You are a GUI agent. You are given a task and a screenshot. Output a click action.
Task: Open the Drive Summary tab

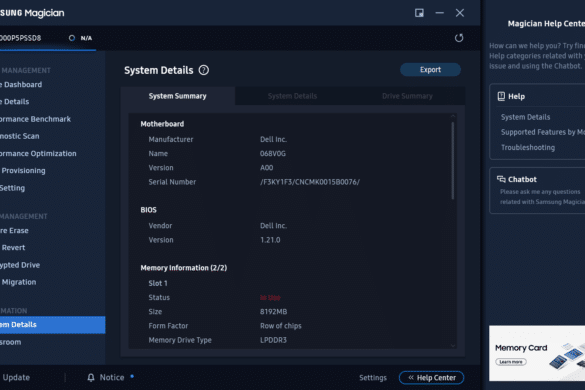click(x=407, y=96)
